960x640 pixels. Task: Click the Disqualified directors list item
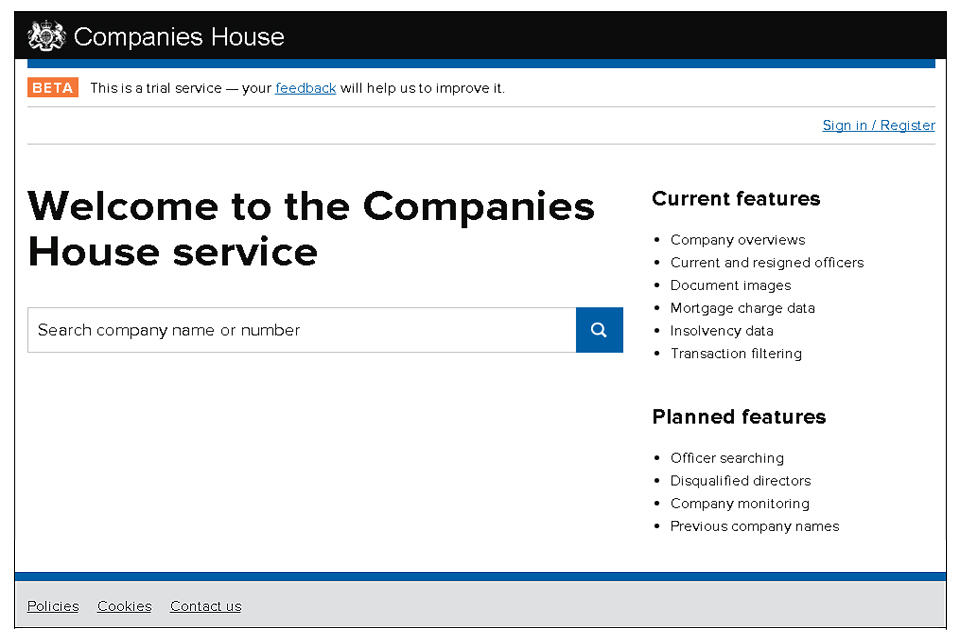click(740, 481)
